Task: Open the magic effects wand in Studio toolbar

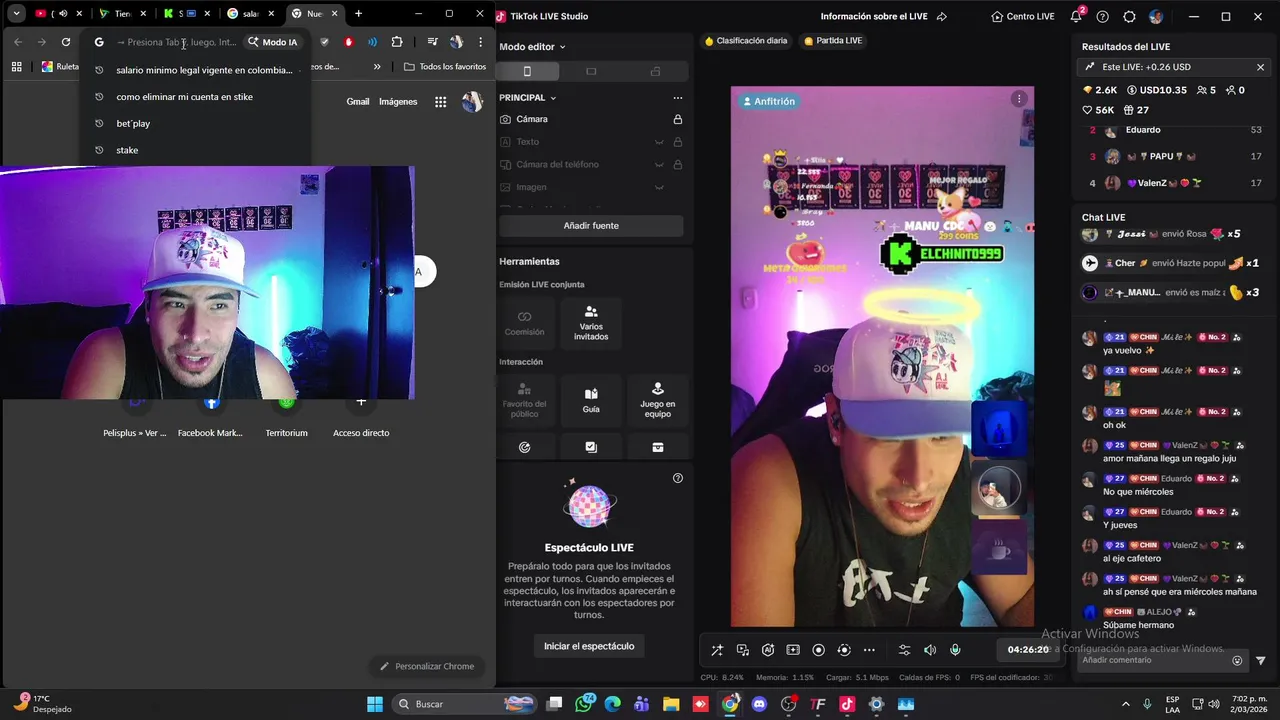Action: click(x=717, y=650)
